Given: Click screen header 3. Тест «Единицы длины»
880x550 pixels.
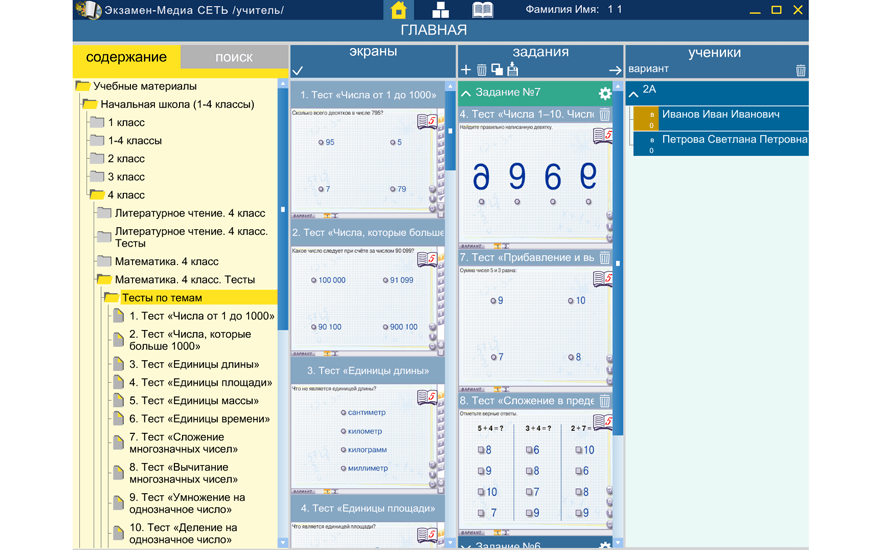Looking at the screenshot, I should [368, 370].
